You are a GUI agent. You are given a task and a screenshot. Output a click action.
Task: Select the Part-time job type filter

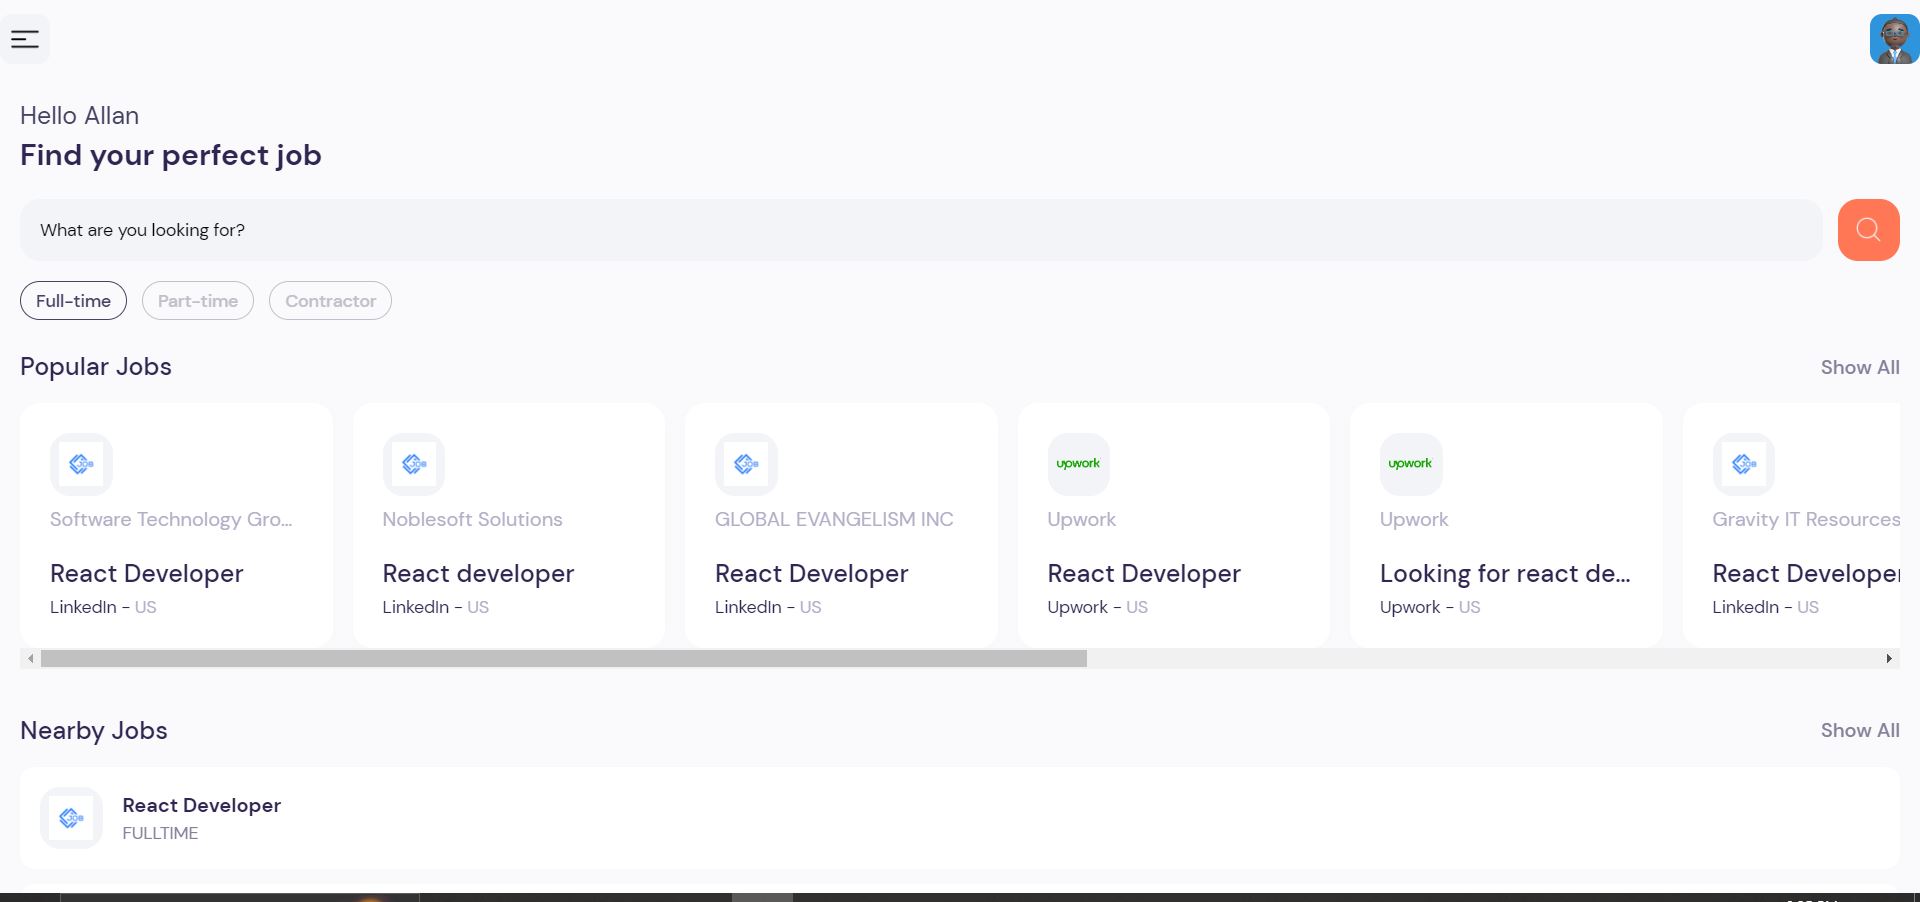[198, 301]
